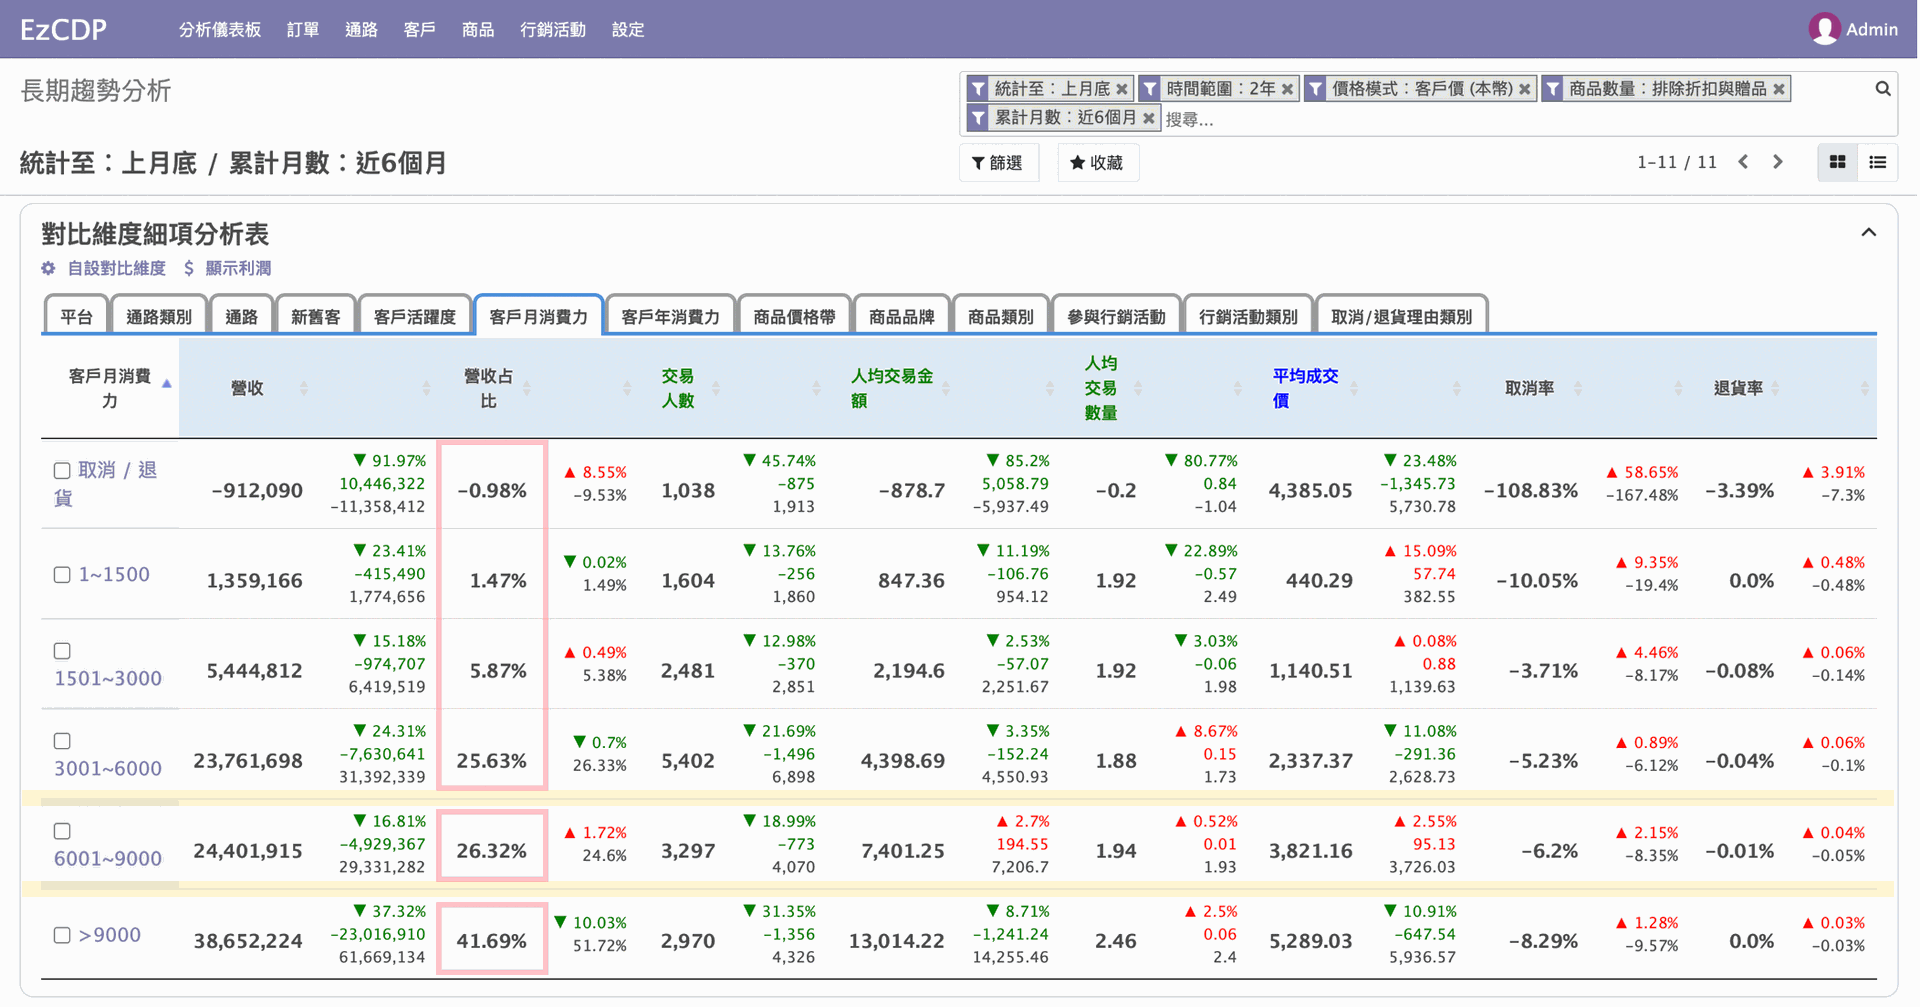The width and height of the screenshot is (1920, 1007).
Task: Check the 取消 / 退貨 row checkbox
Action: point(62,470)
